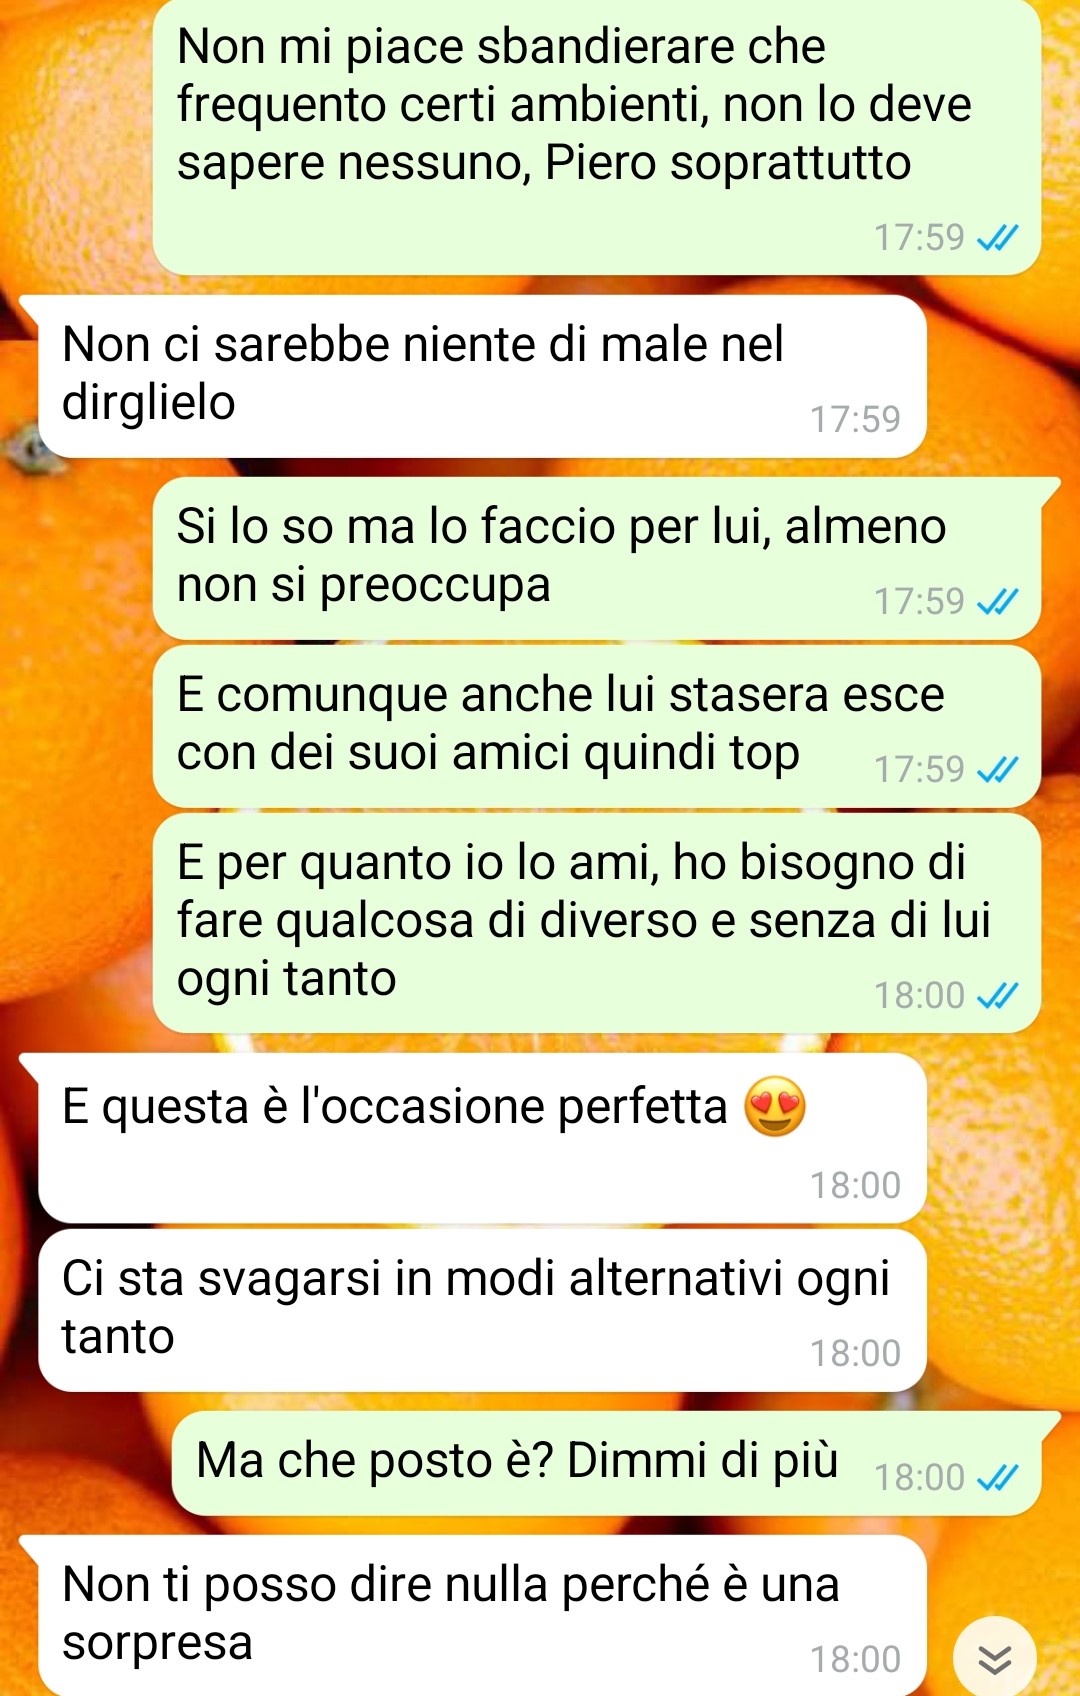The image size is (1080, 1696).
Task: Select the message 'E questa è l'occasione perfetta'
Action: coord(482,1138)
